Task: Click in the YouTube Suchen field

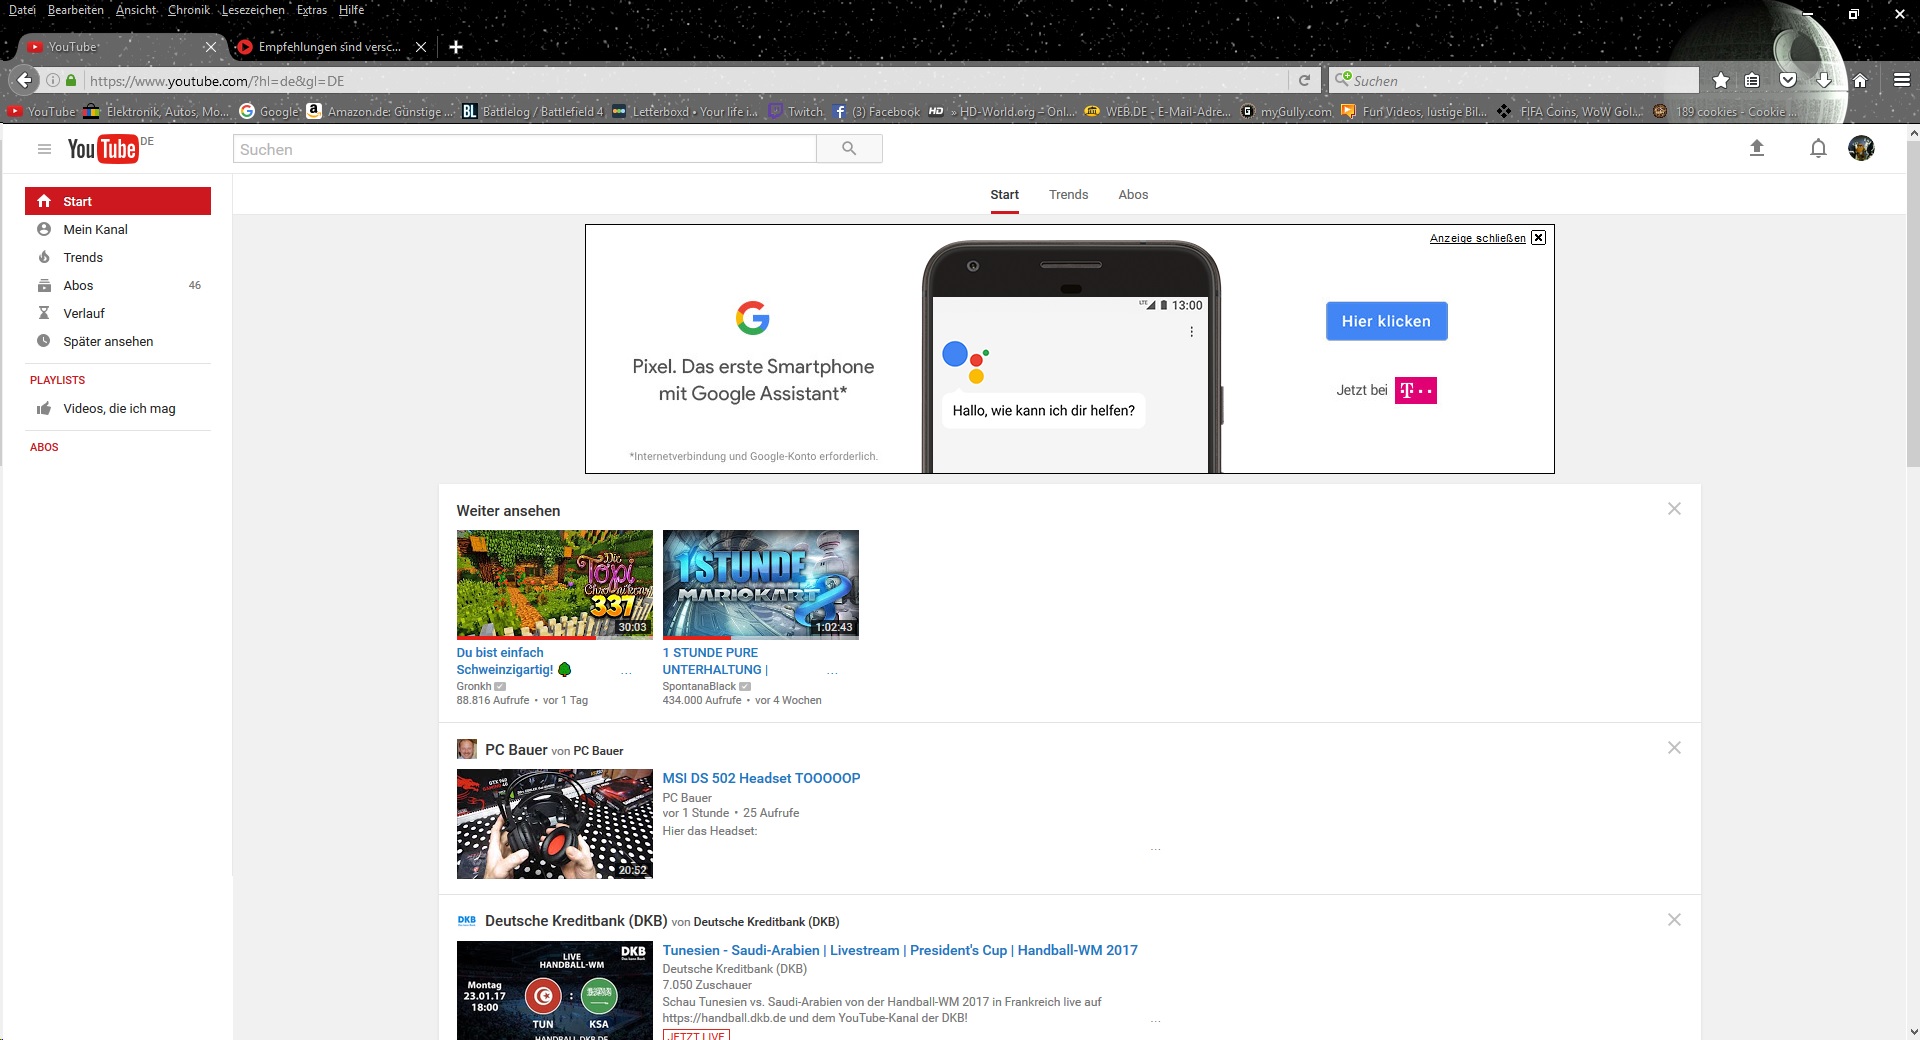Action: [525, 149]
